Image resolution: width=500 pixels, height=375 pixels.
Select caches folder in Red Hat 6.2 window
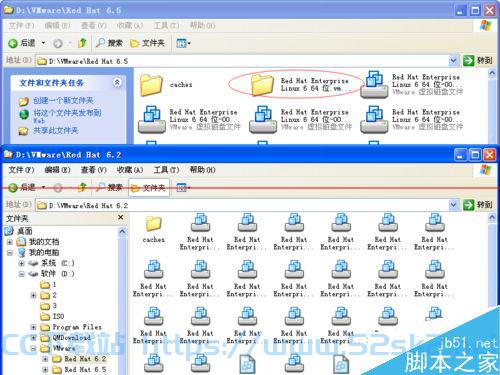pos(153,229)
